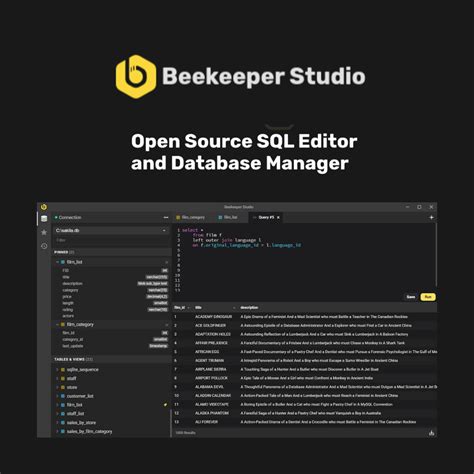
Task: Expand the store table node
Action: click(x=57, y=387)
